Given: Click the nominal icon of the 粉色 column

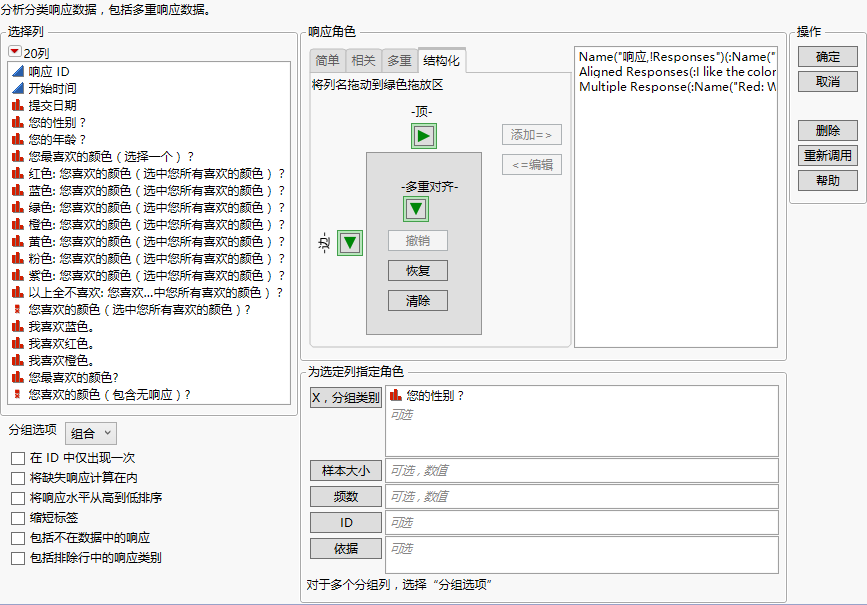Looking at the screenshot, I should [x=18, y=258].
